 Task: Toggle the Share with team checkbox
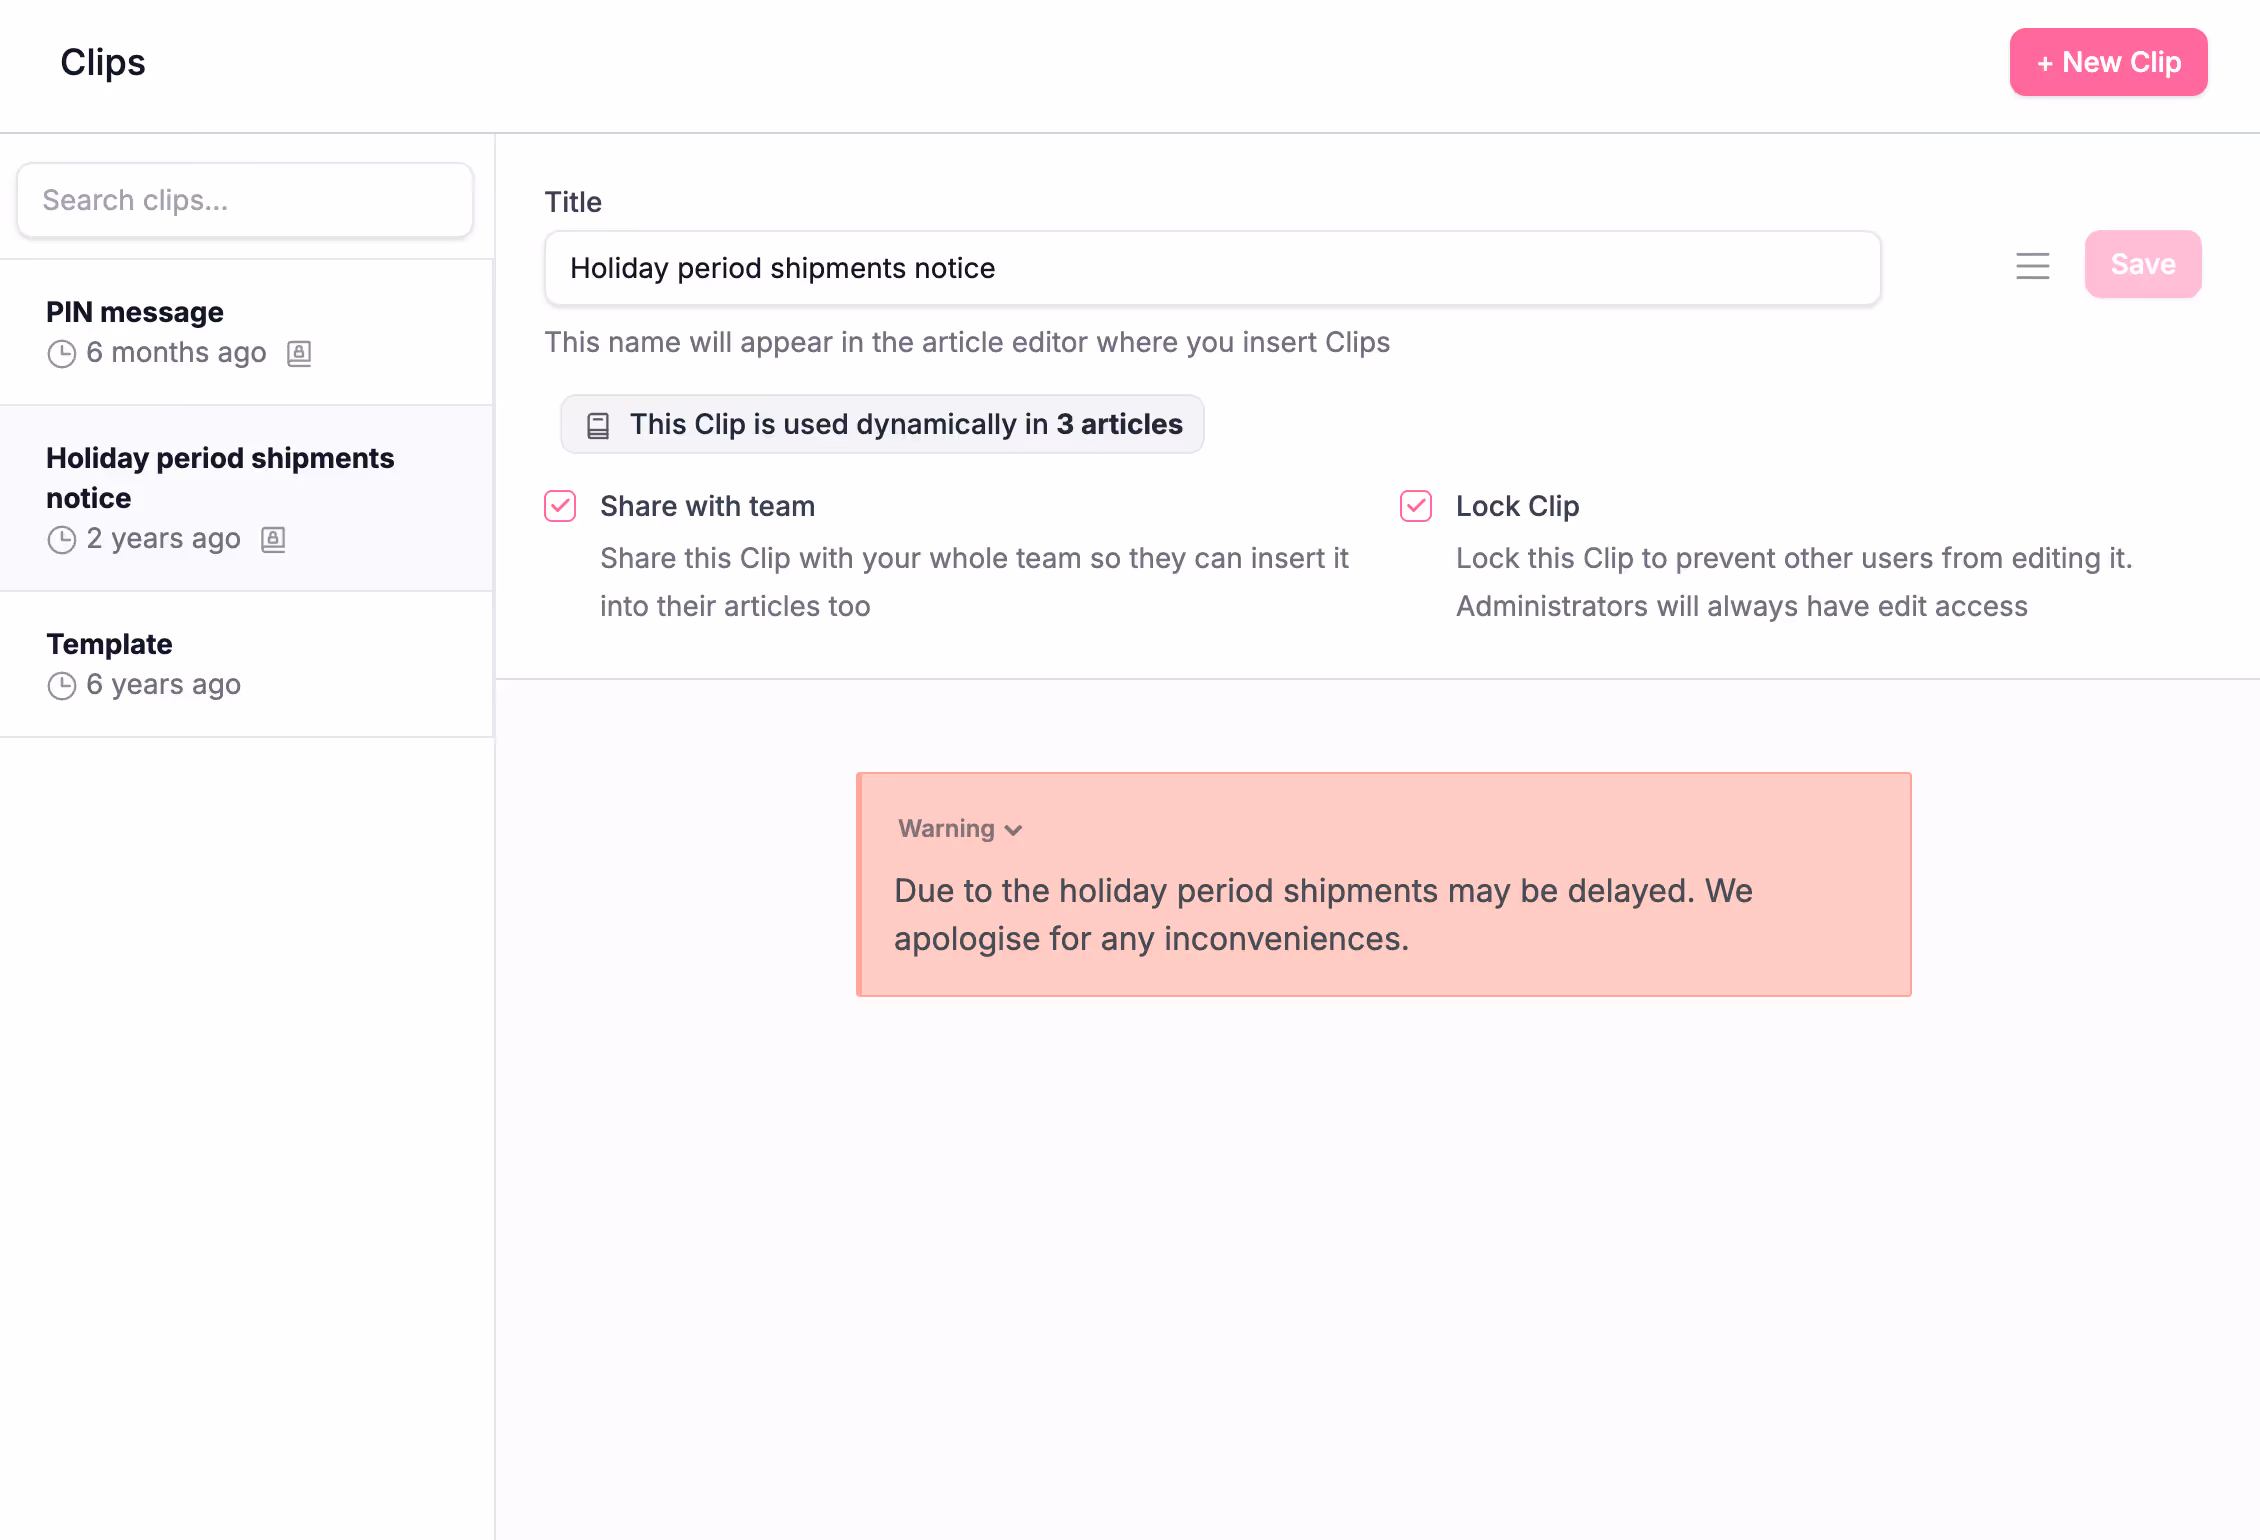click(560, 506)
